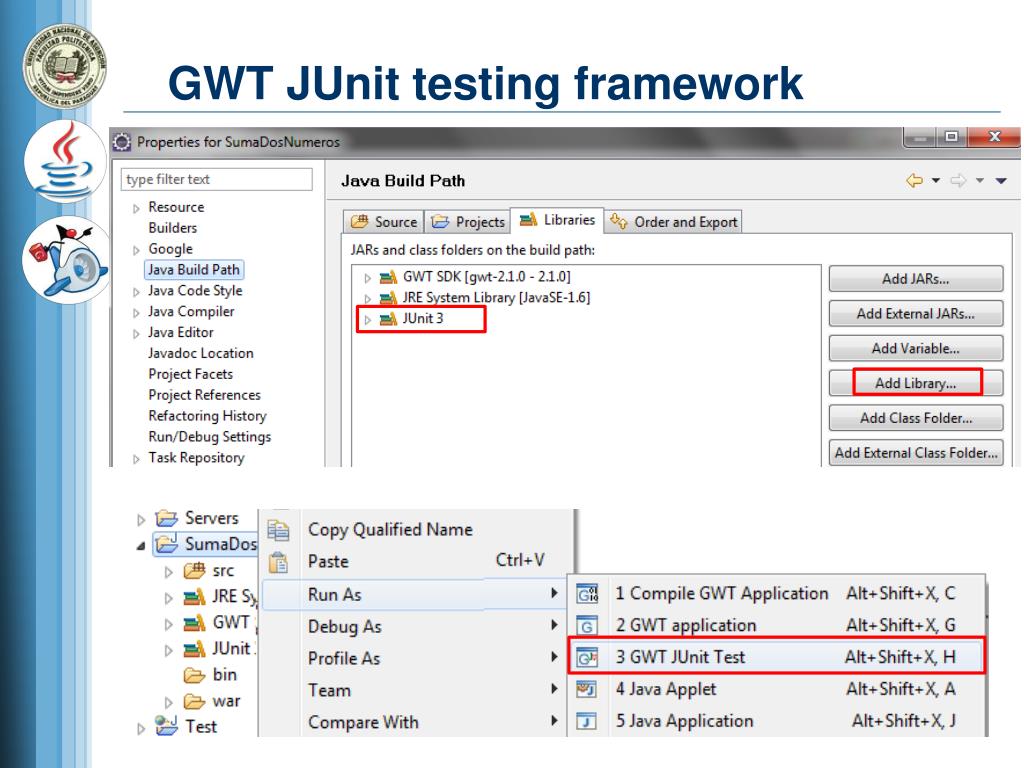1024x768 pixels.
Task: Expand the src folder node
Action: [168, 572]
